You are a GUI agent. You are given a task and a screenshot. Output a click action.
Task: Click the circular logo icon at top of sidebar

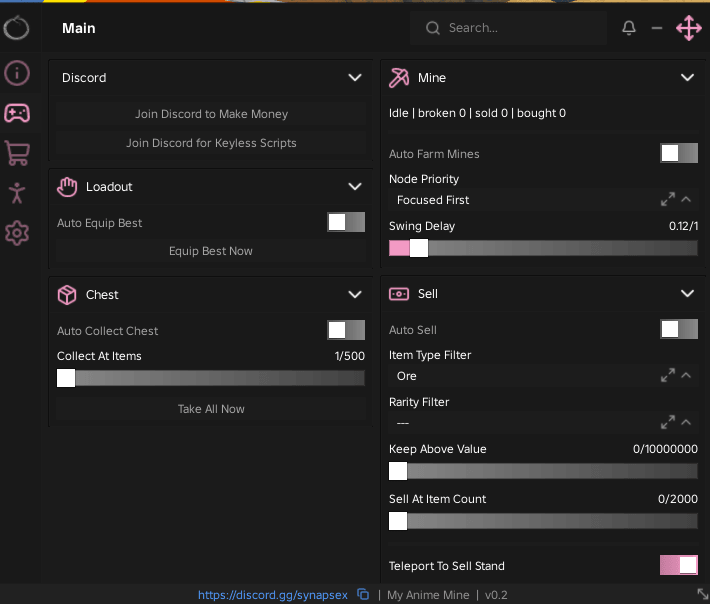tap(16, 28)
